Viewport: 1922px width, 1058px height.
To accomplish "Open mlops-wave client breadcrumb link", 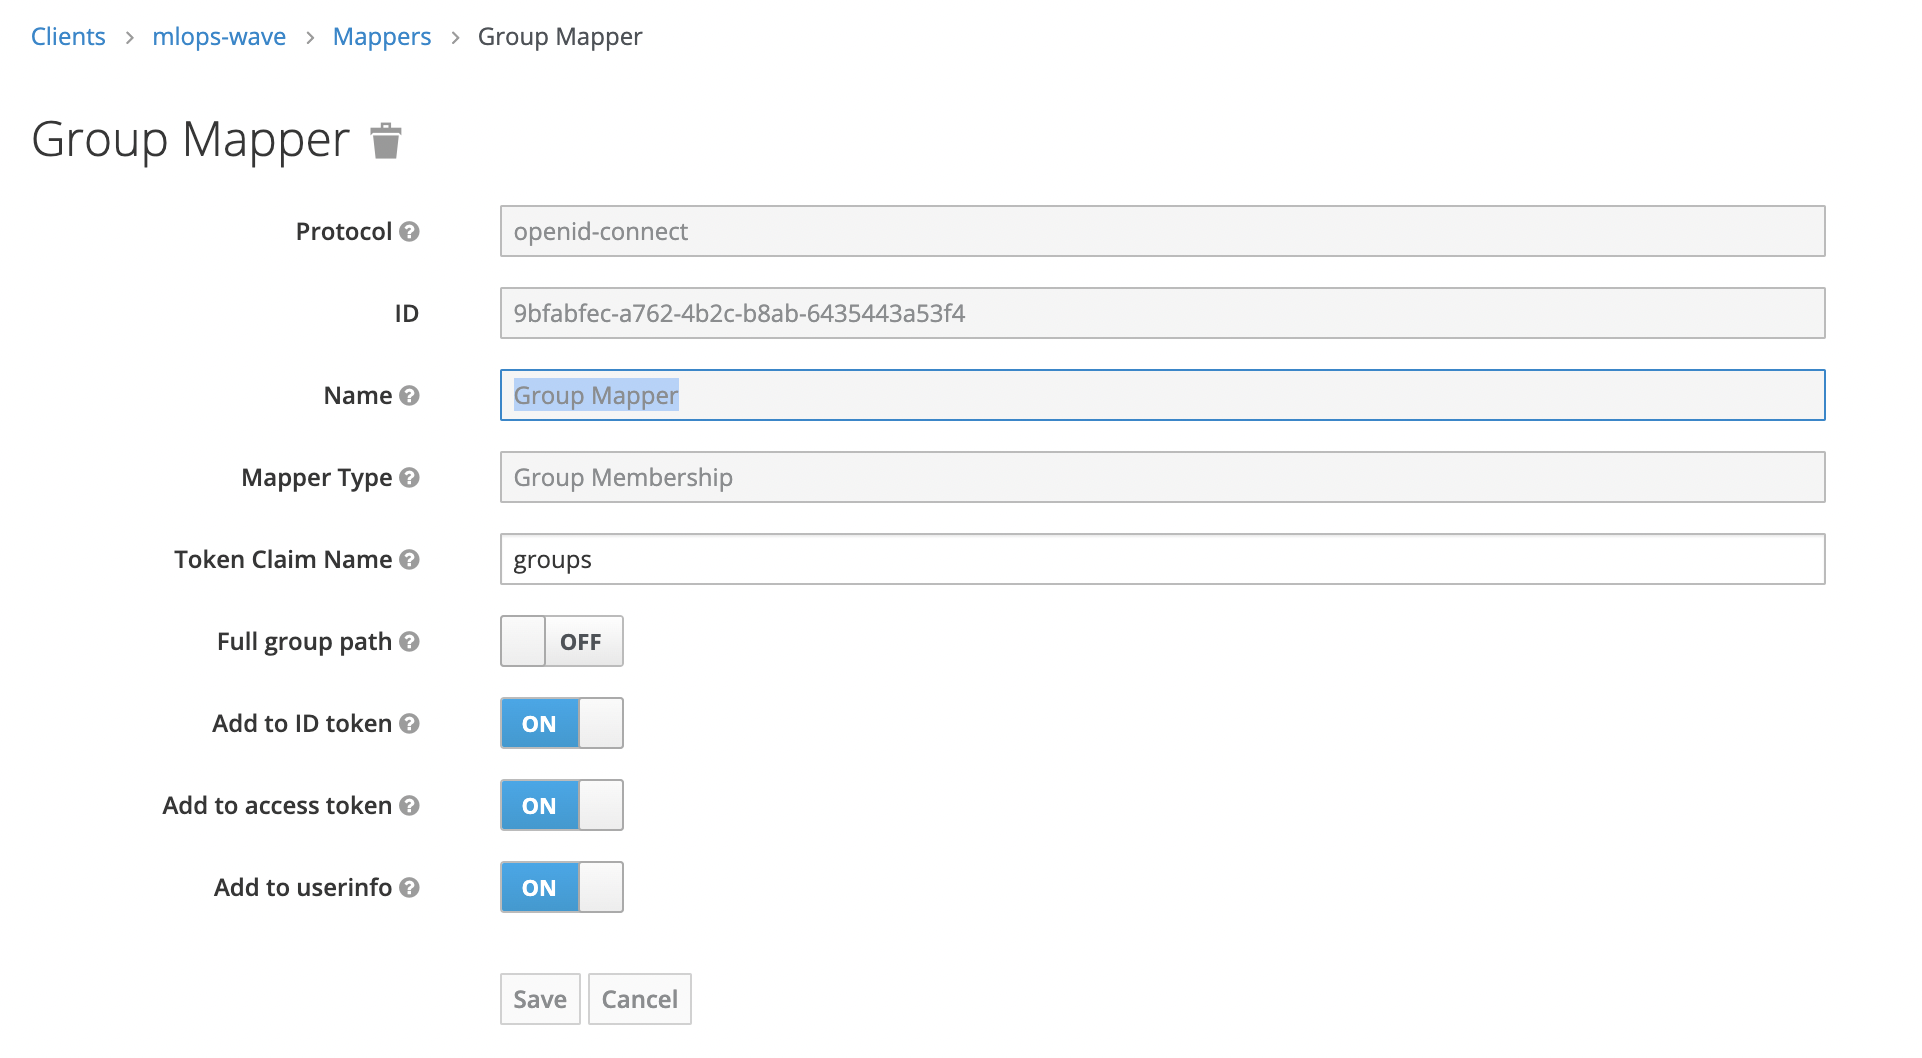I will click(219, 37).
